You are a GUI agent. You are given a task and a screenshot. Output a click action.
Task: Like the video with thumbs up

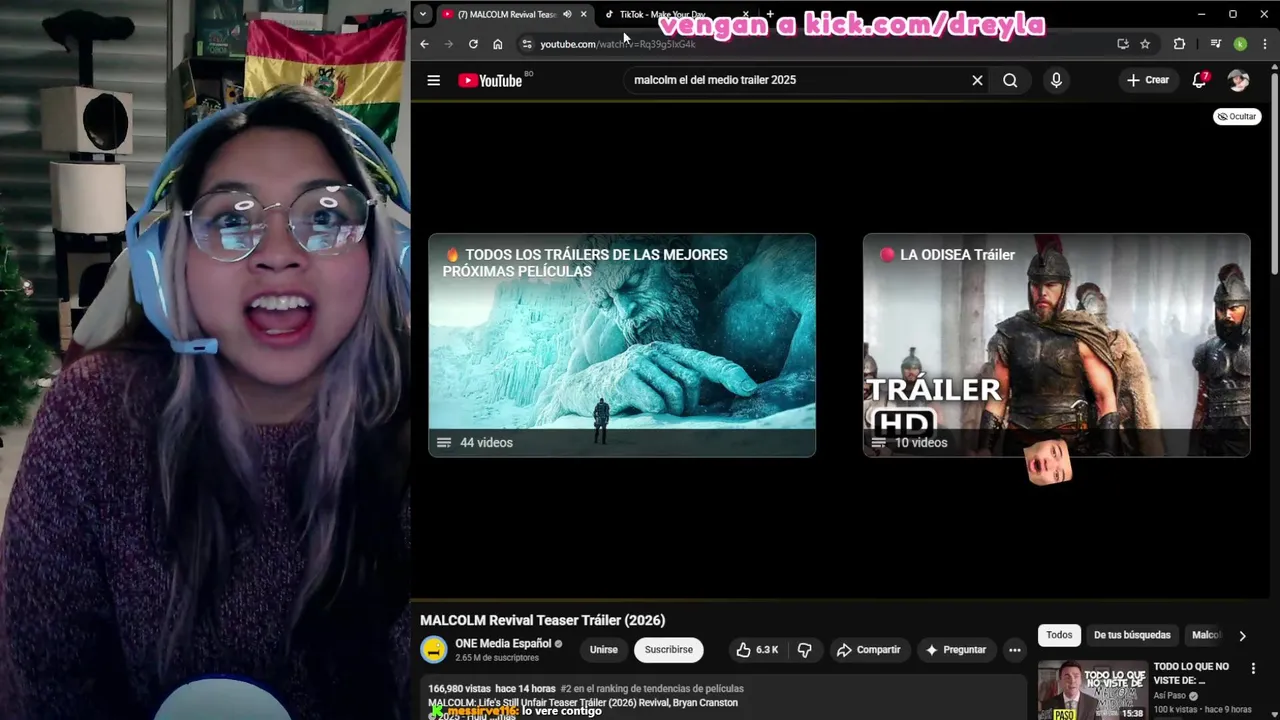pyautogui.click(x=757, y=650)
